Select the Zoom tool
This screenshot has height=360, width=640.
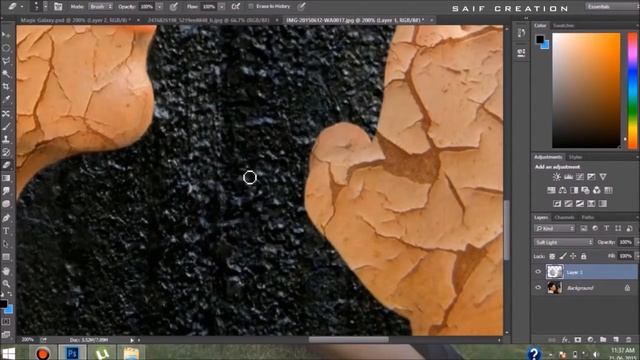[x=6, y=283]
